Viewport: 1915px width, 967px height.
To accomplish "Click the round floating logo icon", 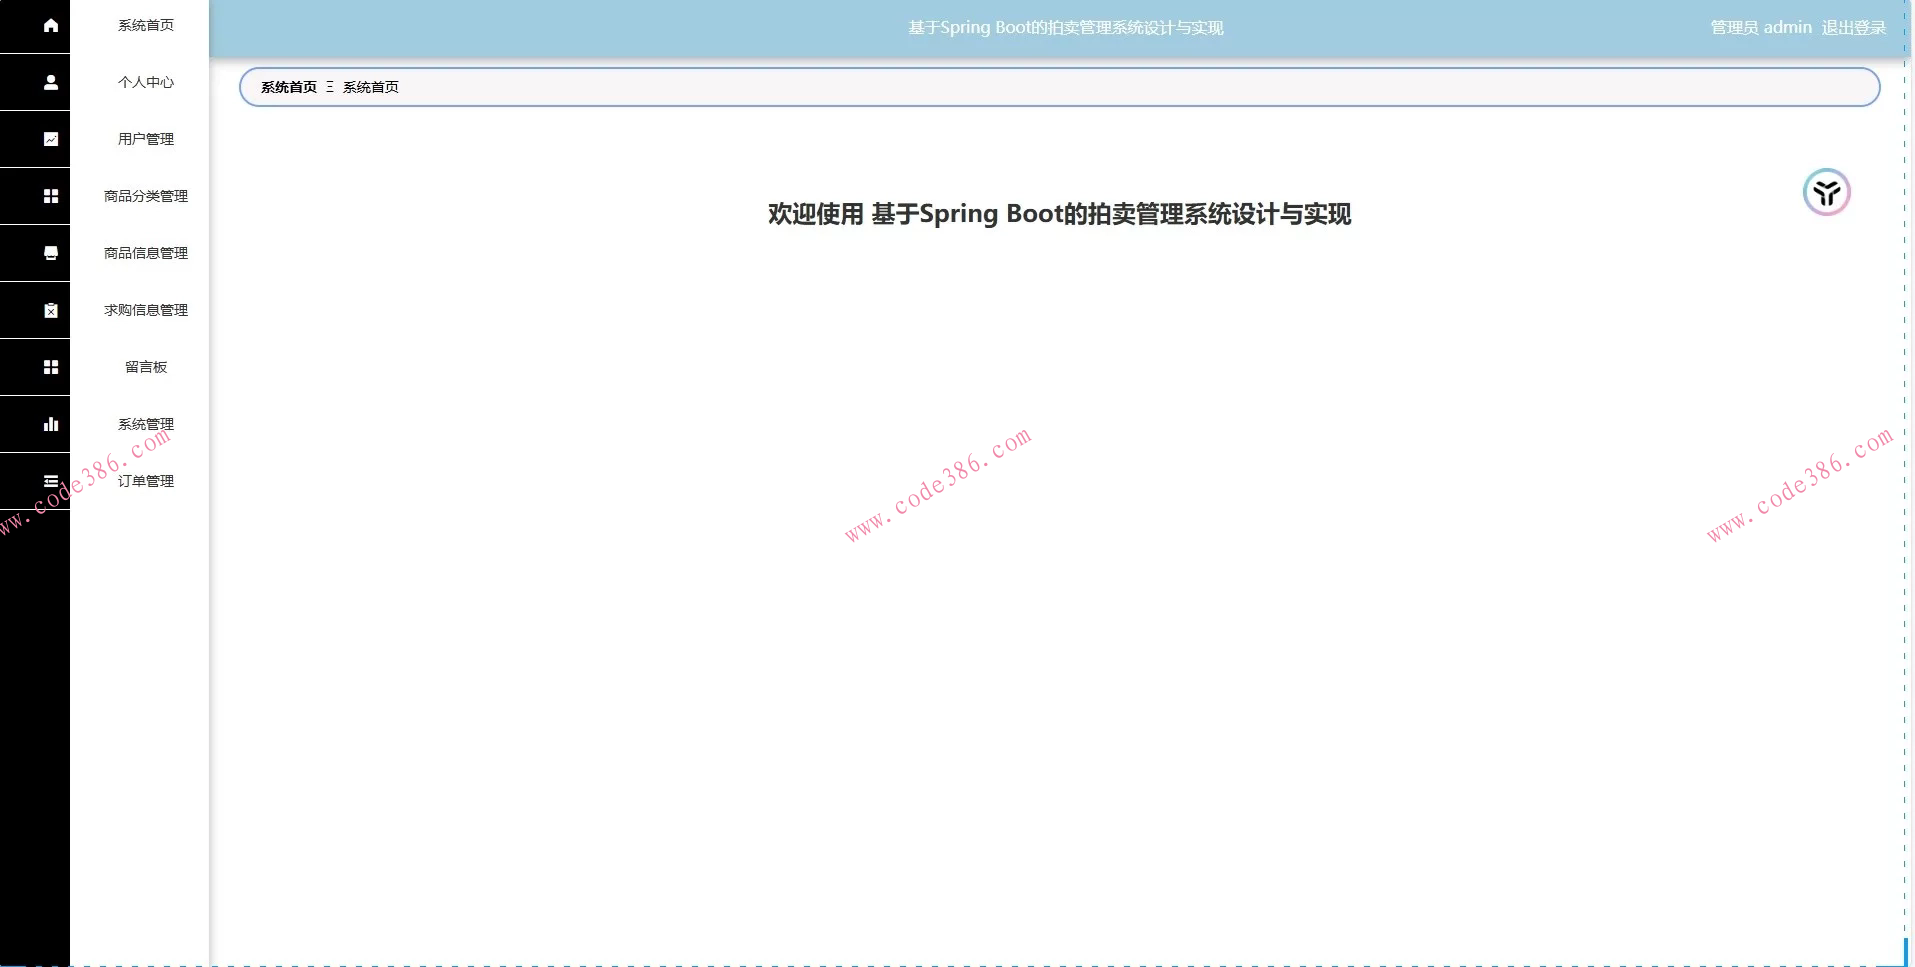I will pyautogui.click(x=1826, y=192).
